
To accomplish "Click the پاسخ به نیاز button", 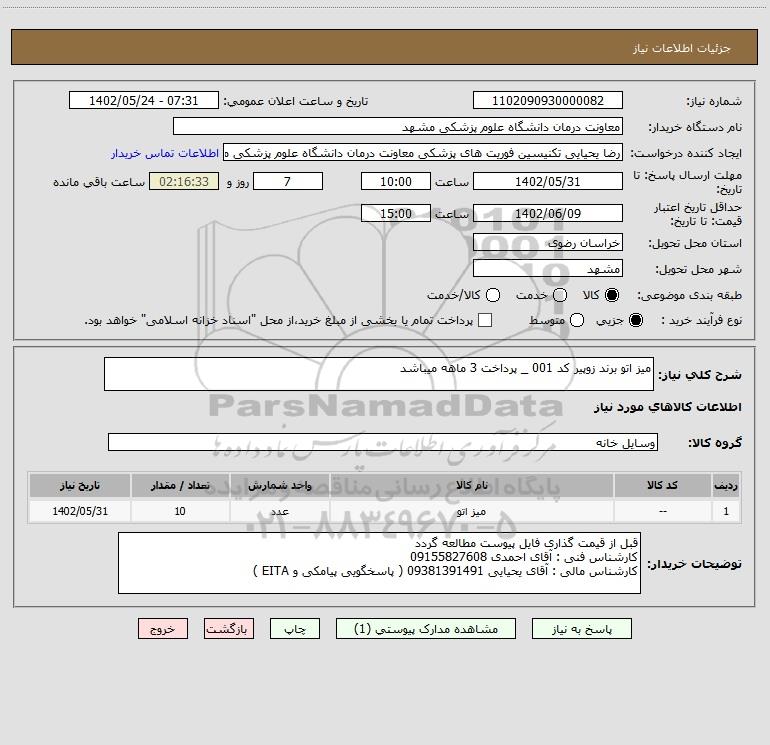I will pyautogui.click(x=581, y=629).
